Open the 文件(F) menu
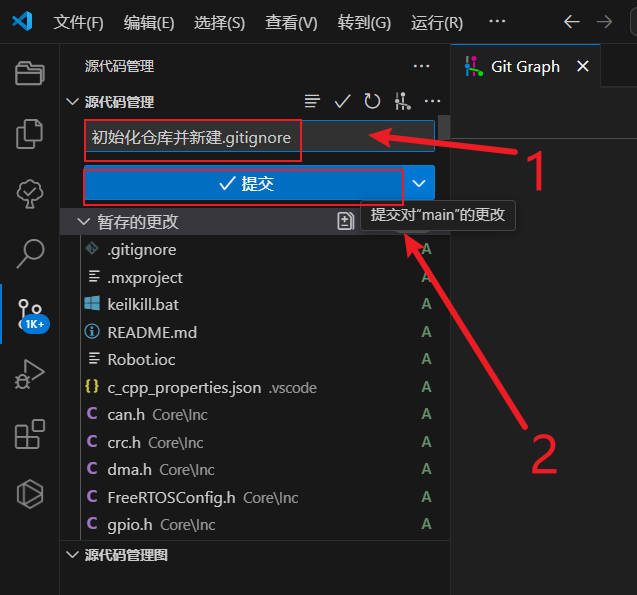637x595 pixels. 78,22
